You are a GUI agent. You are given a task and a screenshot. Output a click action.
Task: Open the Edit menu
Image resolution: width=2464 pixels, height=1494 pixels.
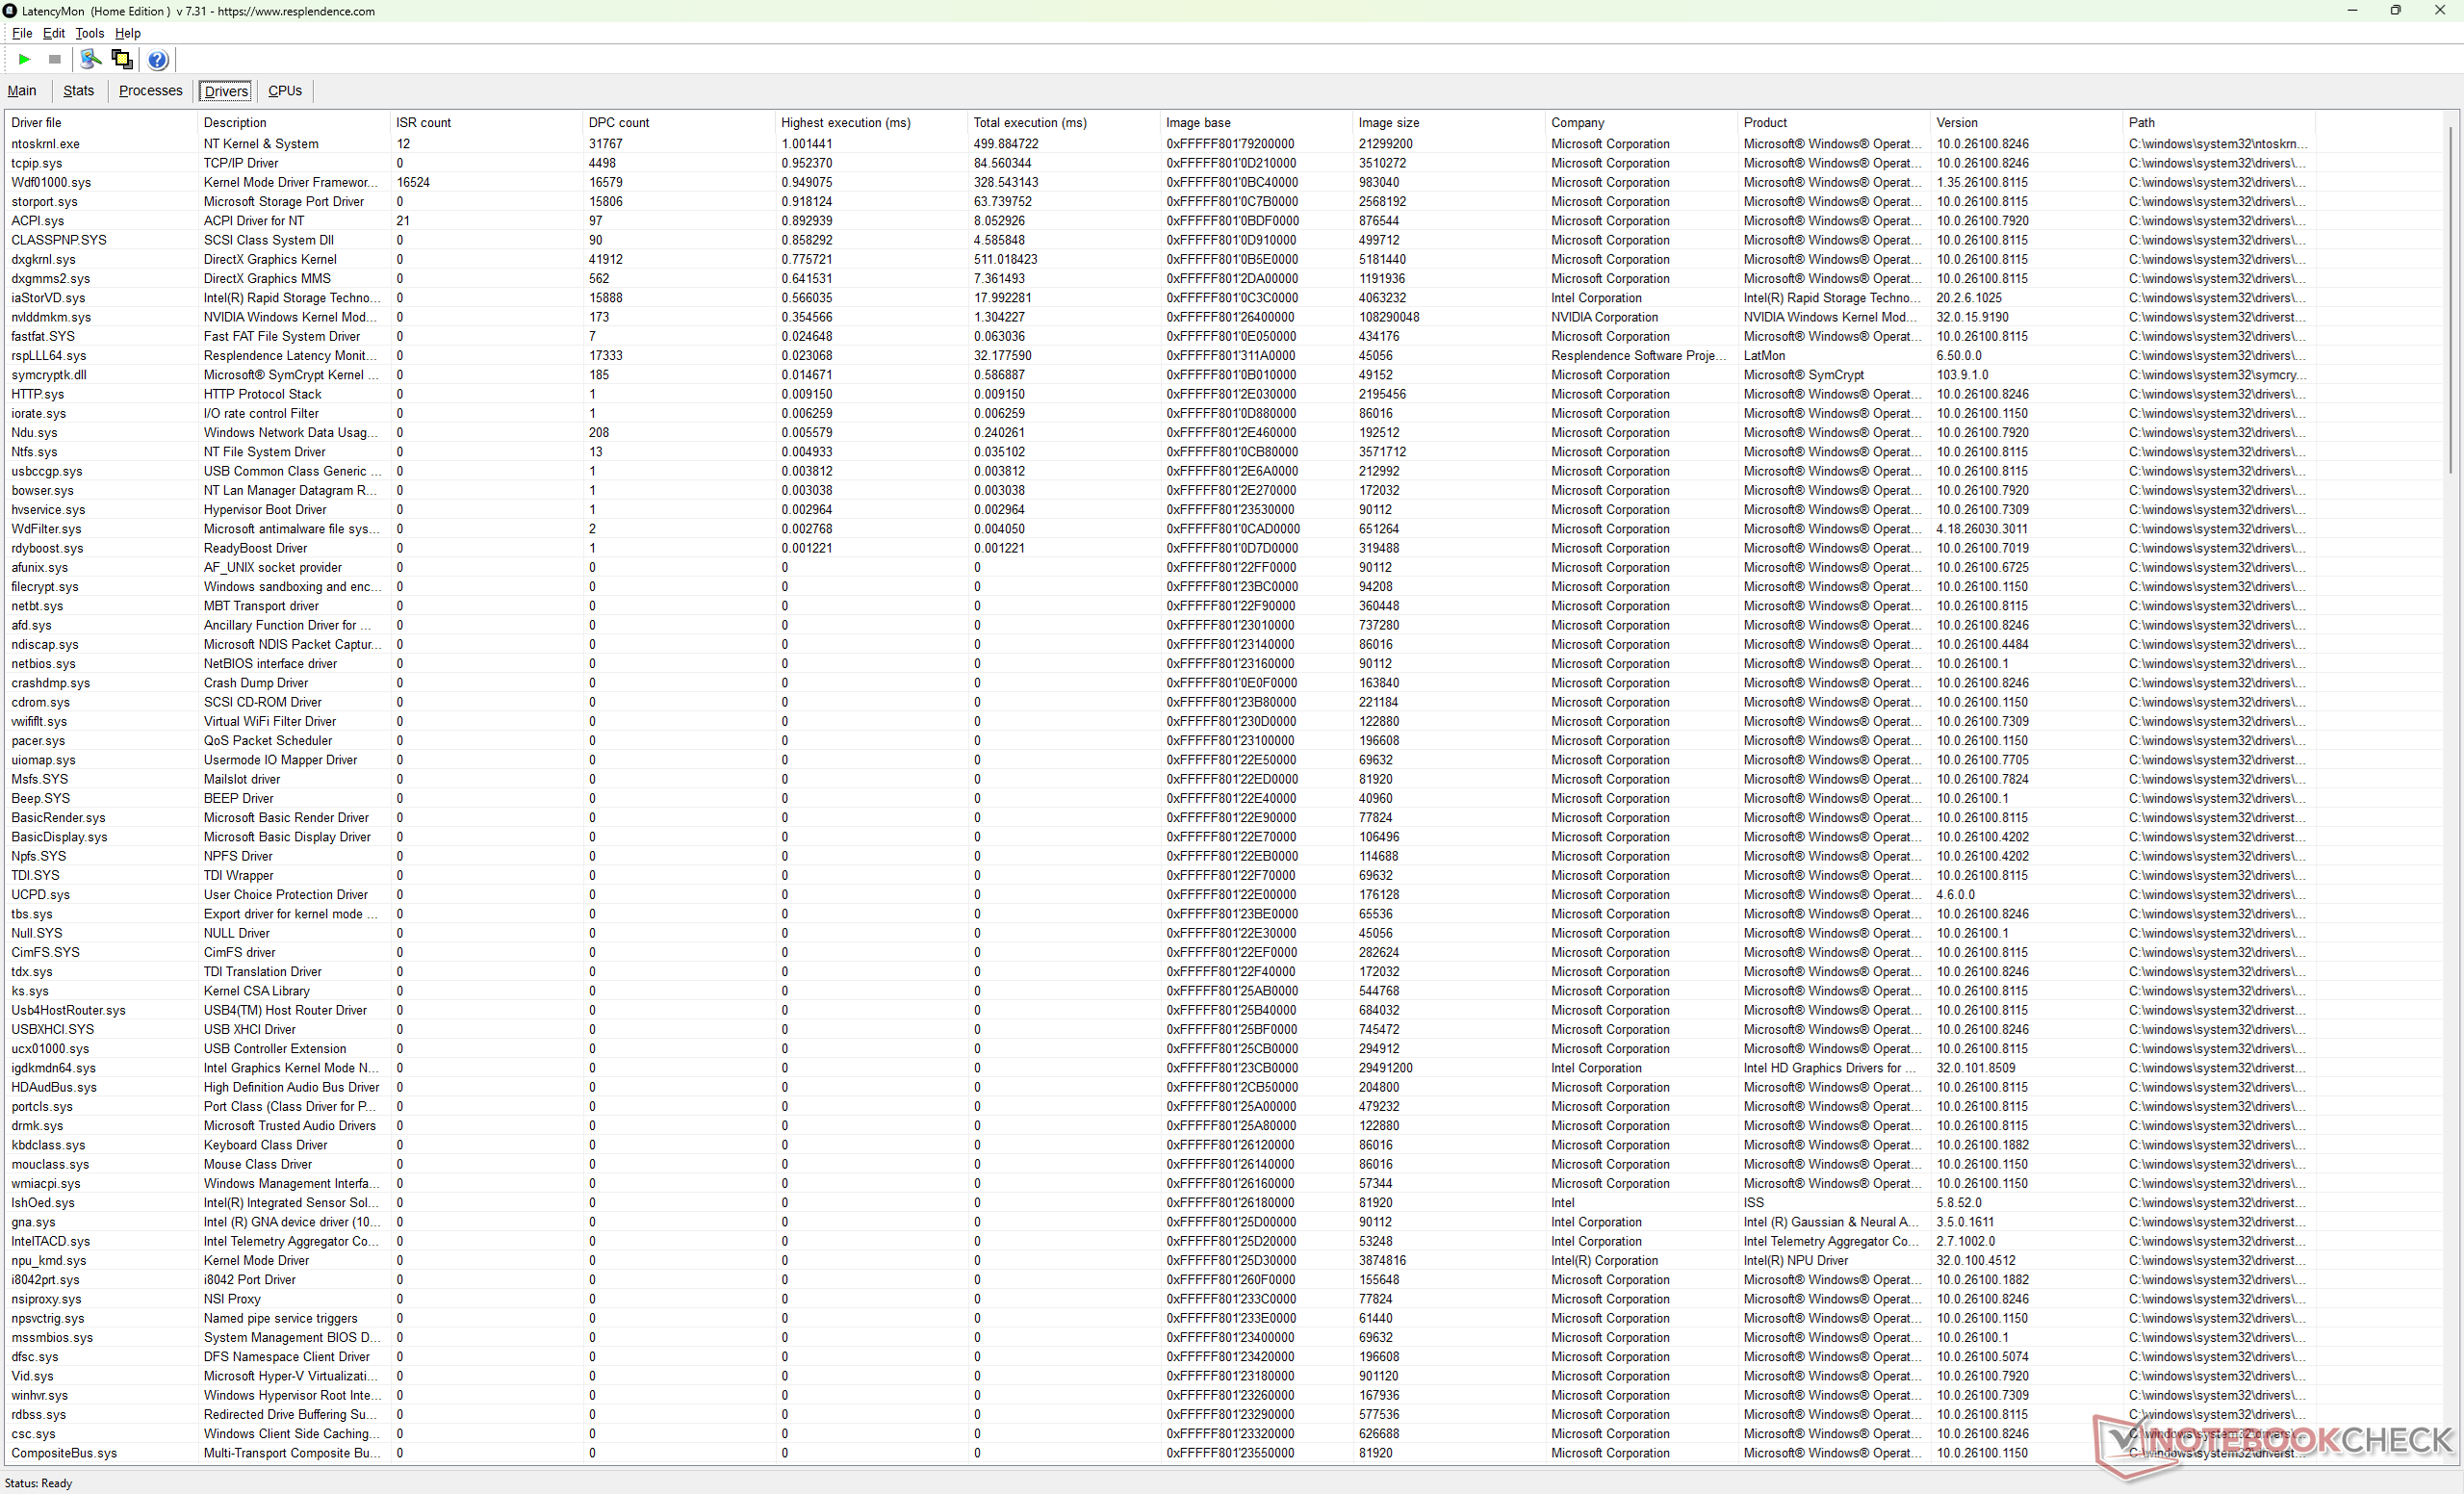point(53,33)
